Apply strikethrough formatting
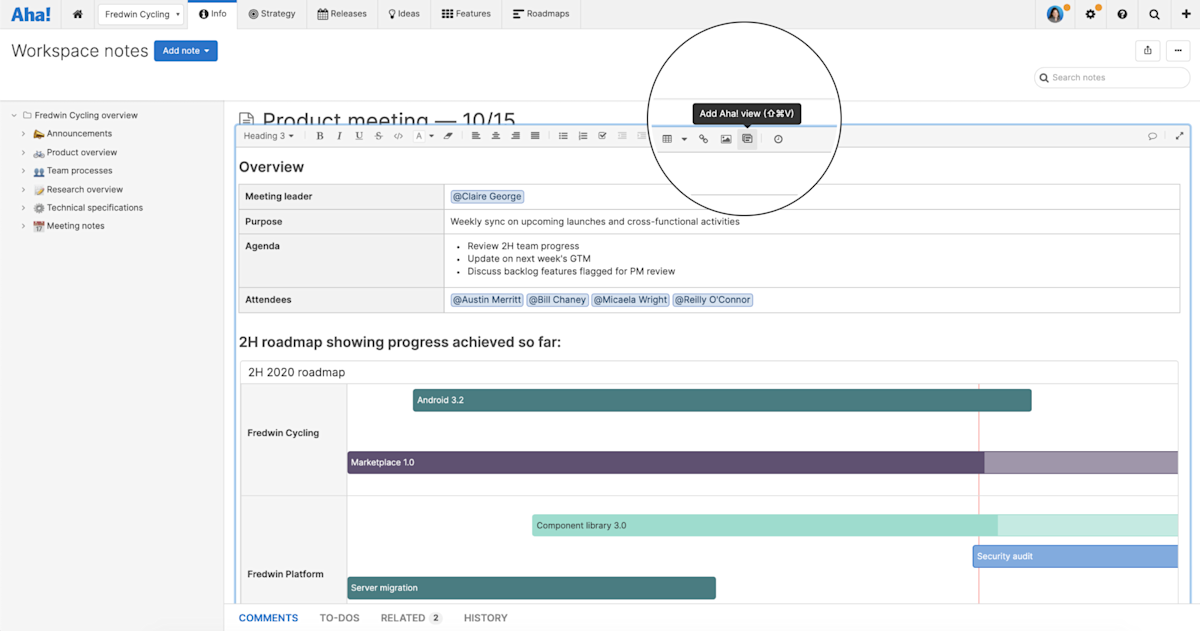The image size is (1200, 631). coord(378,136)
